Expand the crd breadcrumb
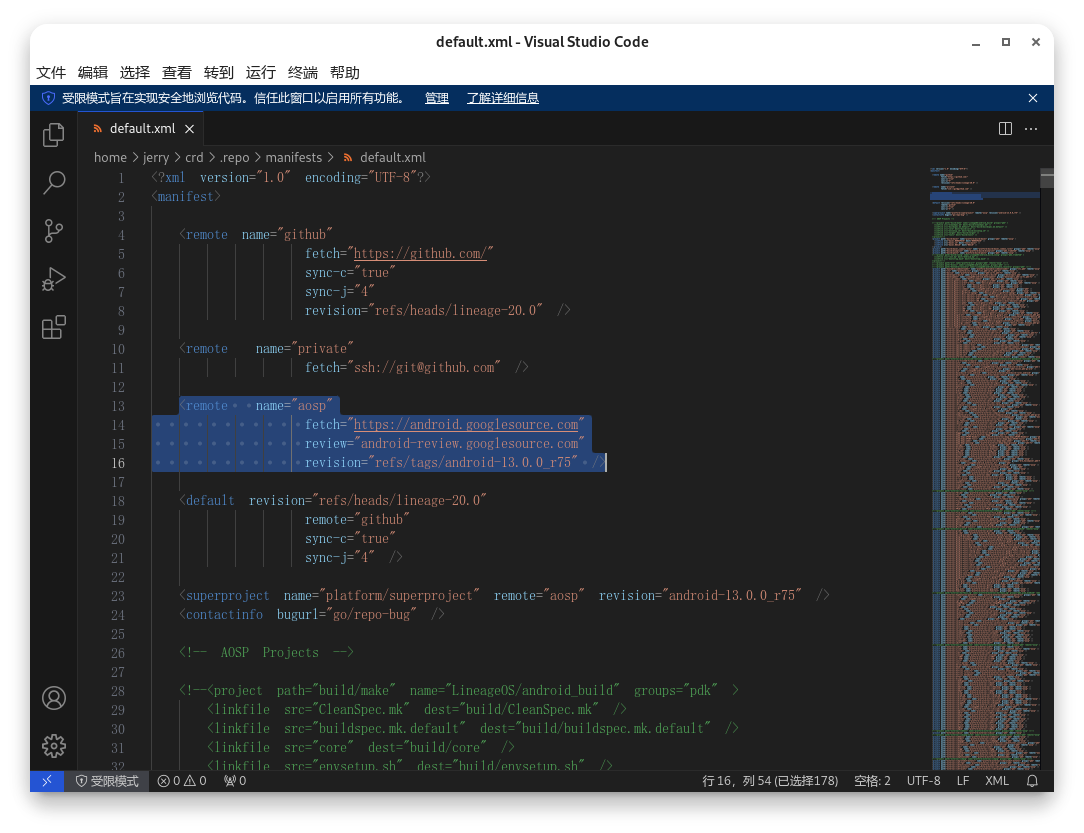 pyautogui.click(x=194, y=158)
